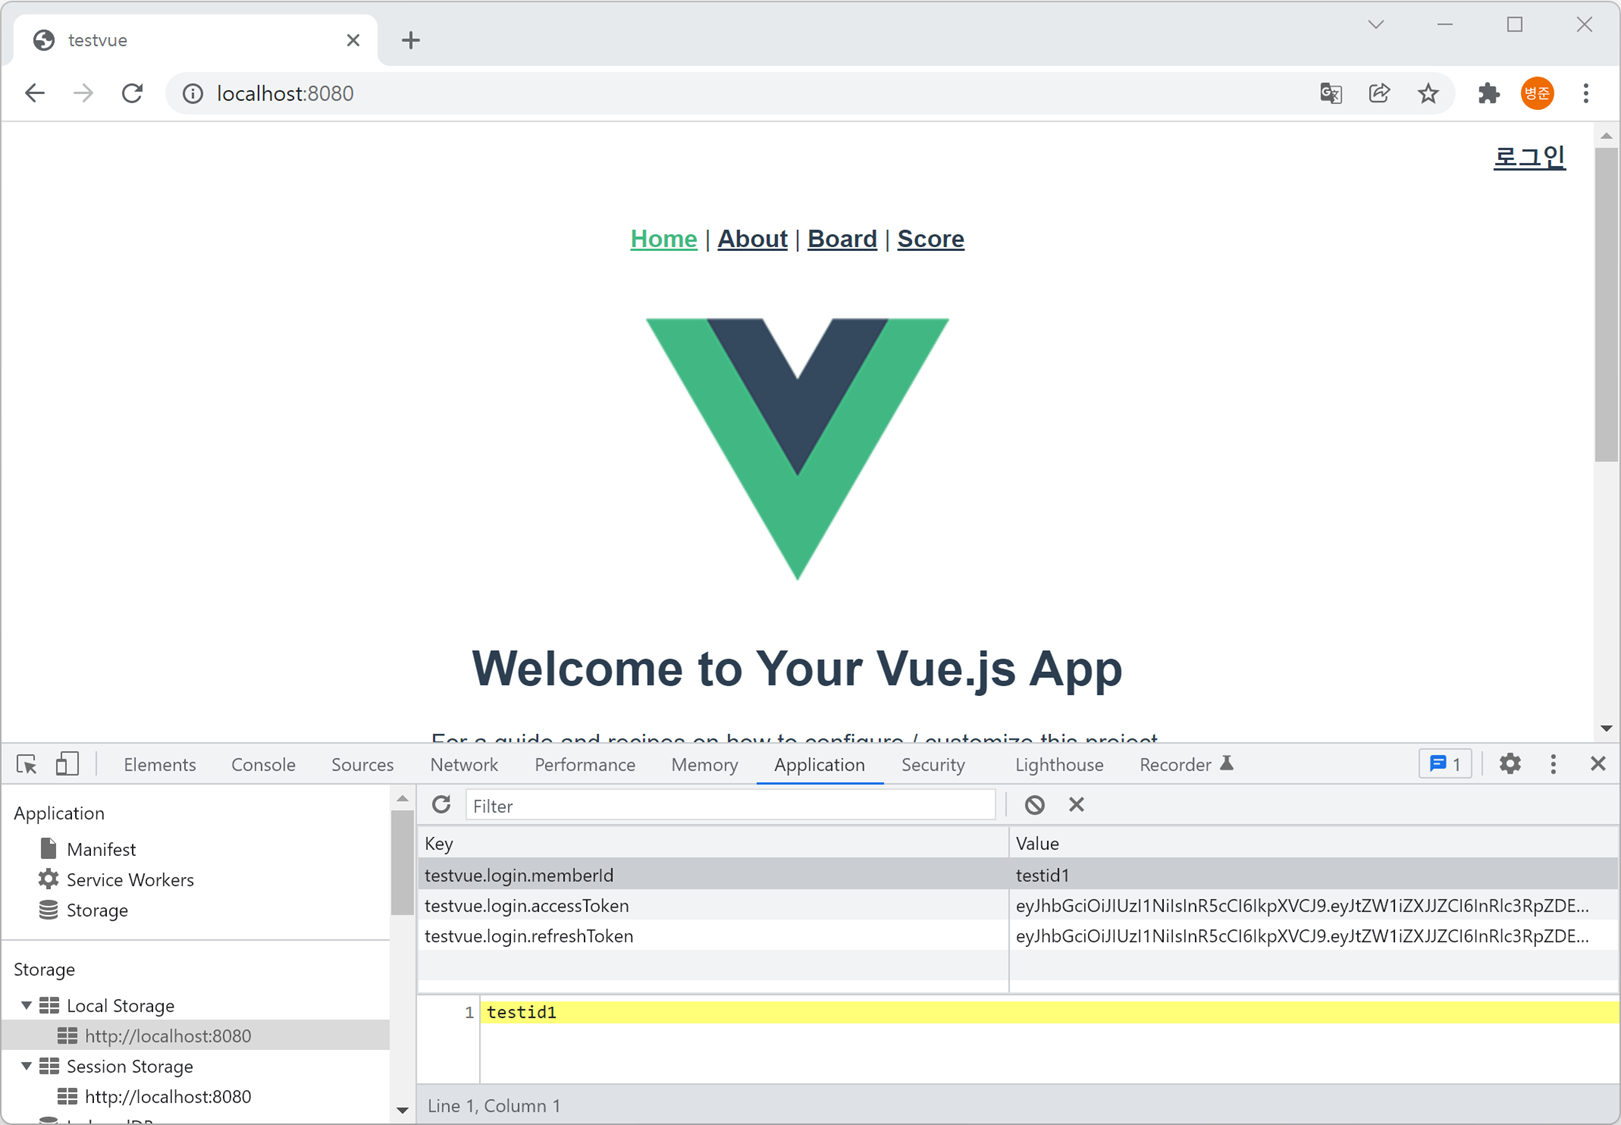The width and height of the screenshot is (1621, 1125).
Task: Open Service Workers in the sidebar
Action: point(130,880)
